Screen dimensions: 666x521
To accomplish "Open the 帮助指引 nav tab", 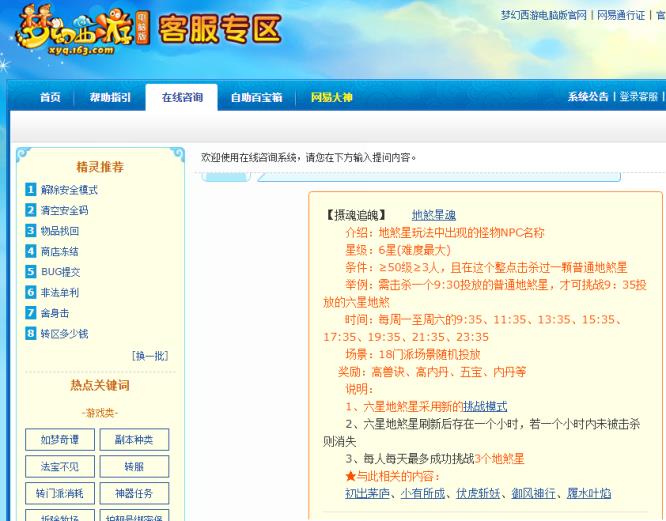I will [110, 97].
